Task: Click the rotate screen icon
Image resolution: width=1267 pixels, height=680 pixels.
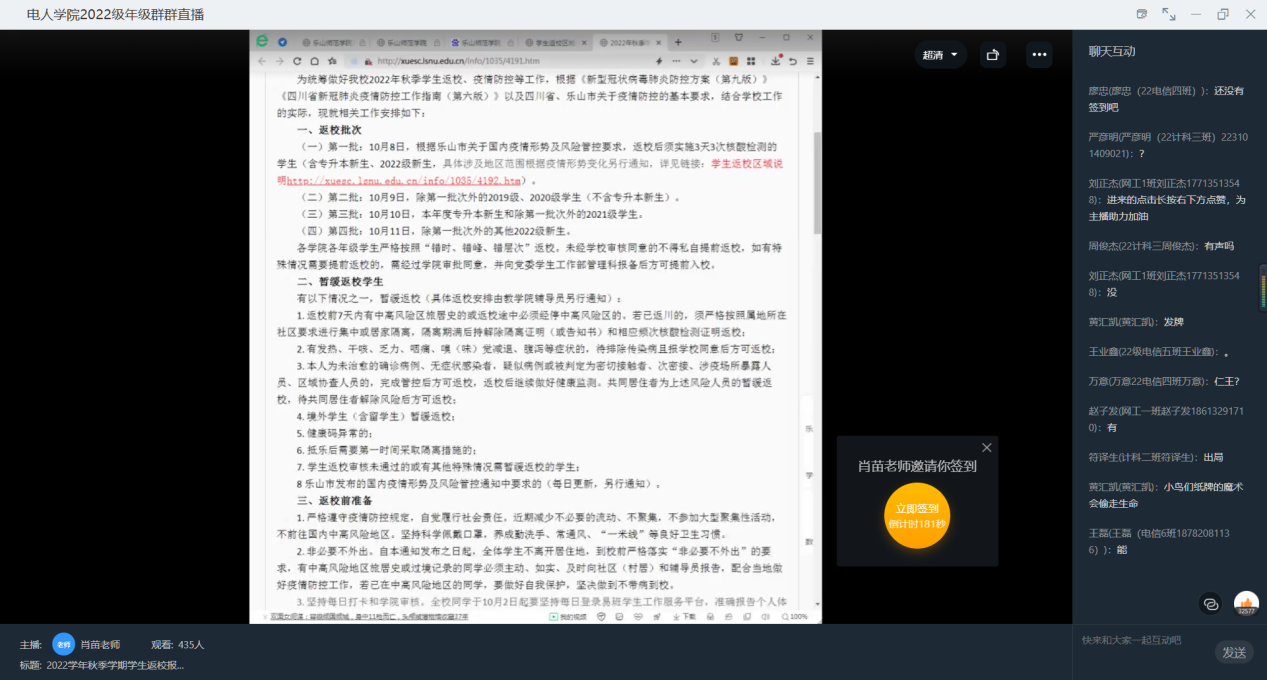Action: pyautogui.click(x=992, y=55)
